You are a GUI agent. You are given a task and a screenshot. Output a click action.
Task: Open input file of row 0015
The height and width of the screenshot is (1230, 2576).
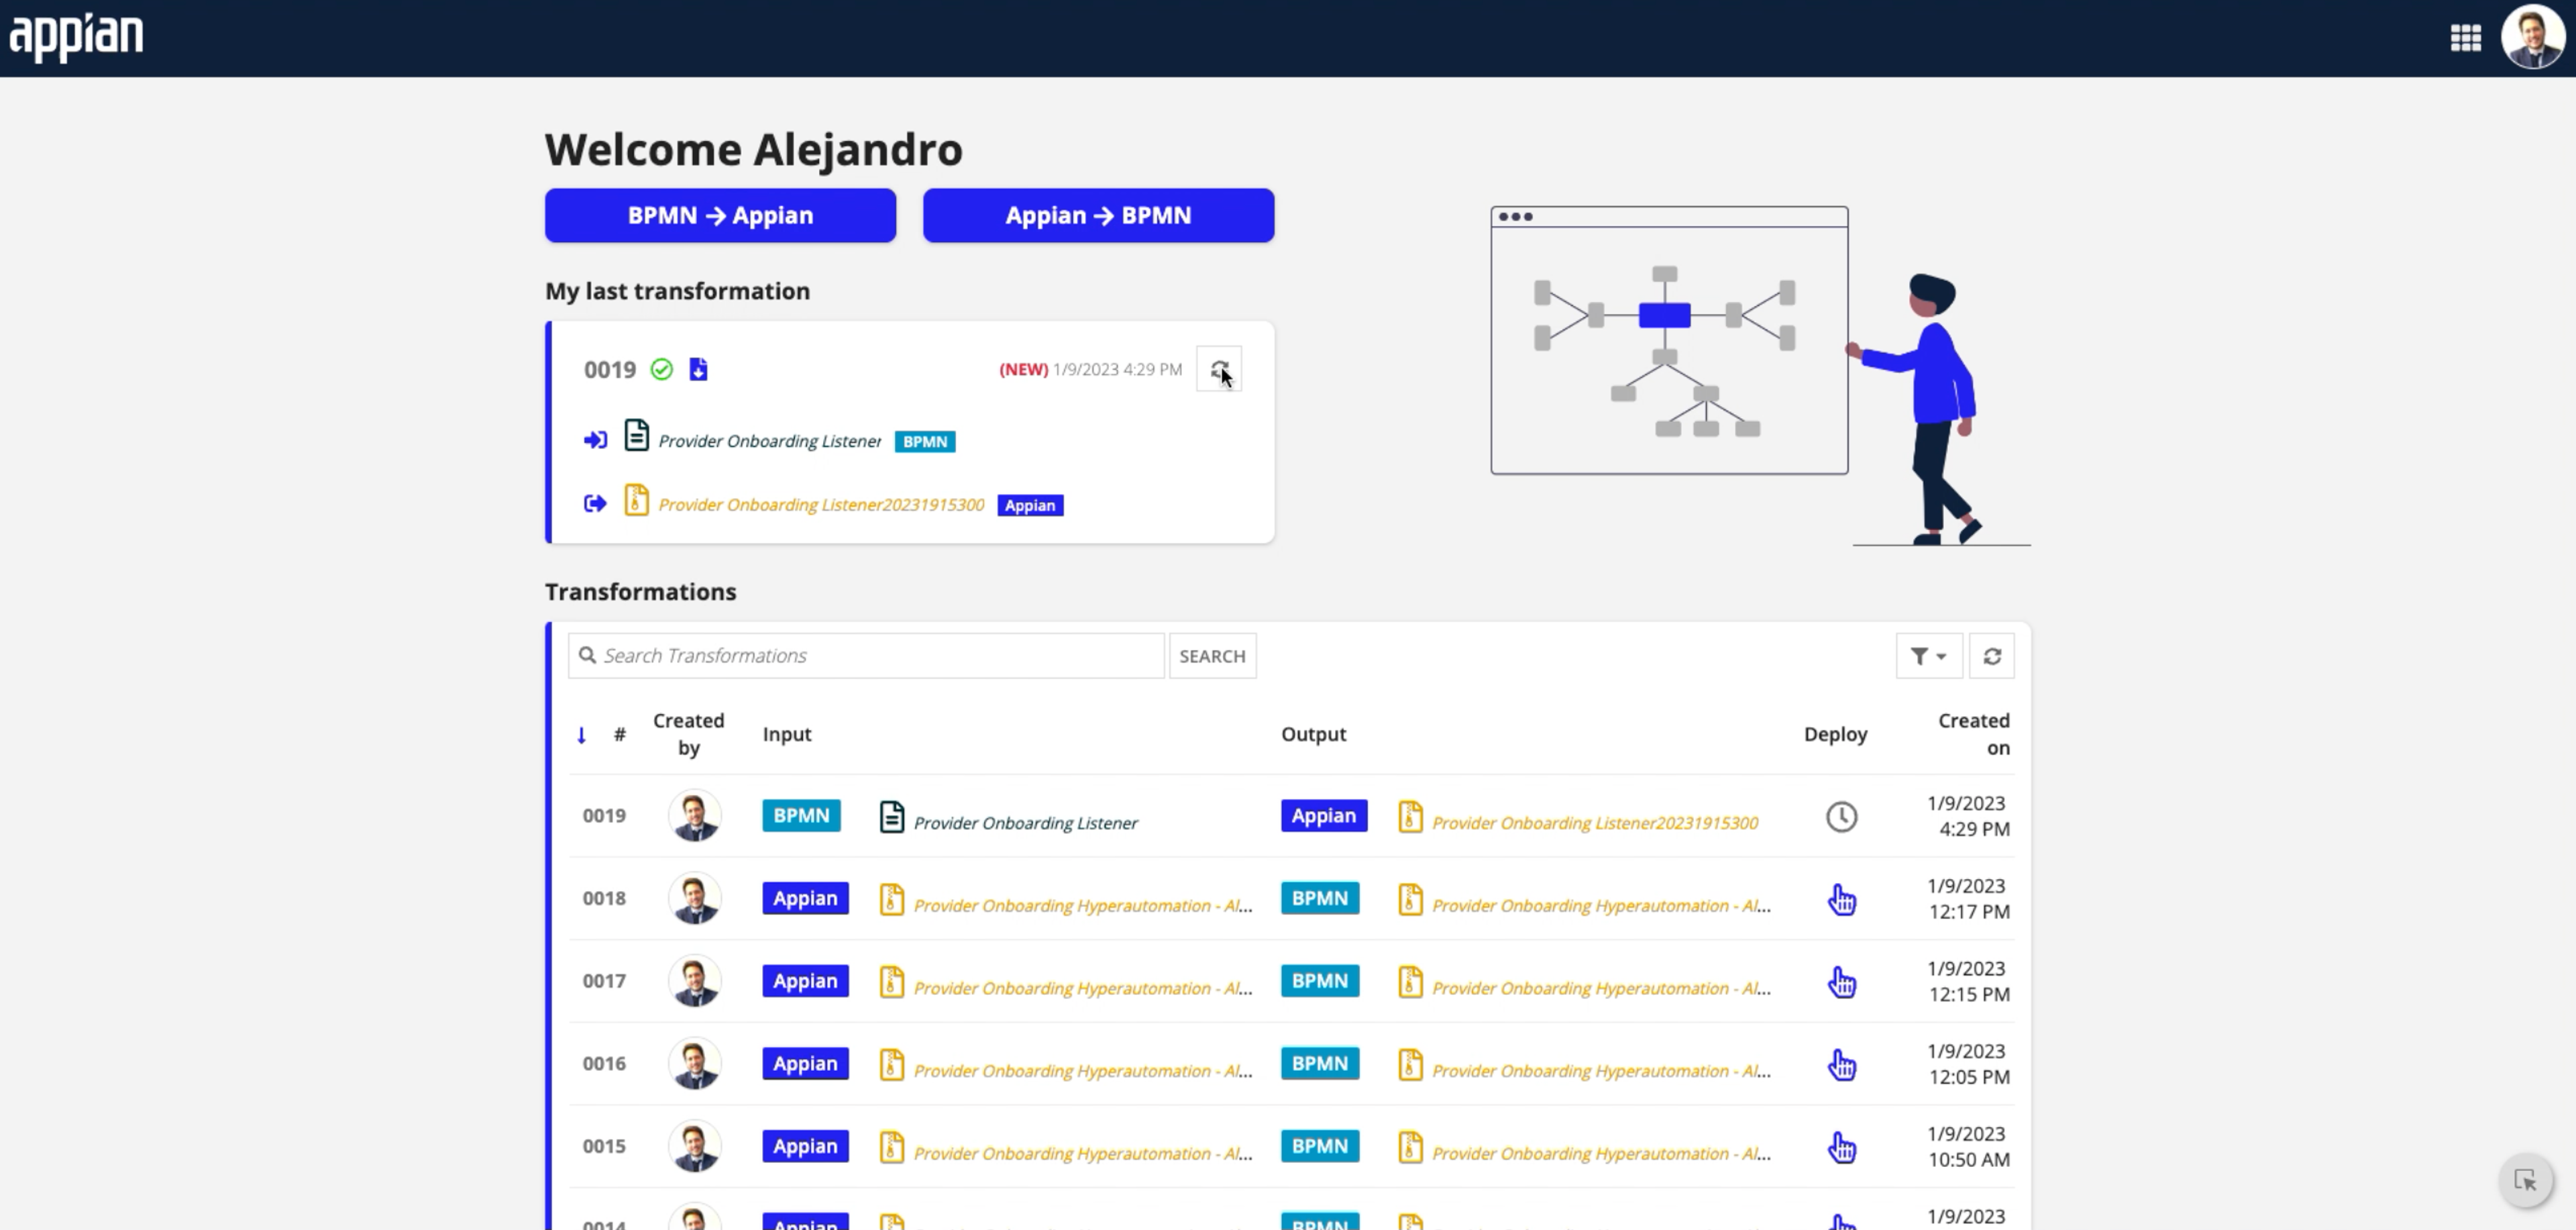(x=1082, y=1154)
